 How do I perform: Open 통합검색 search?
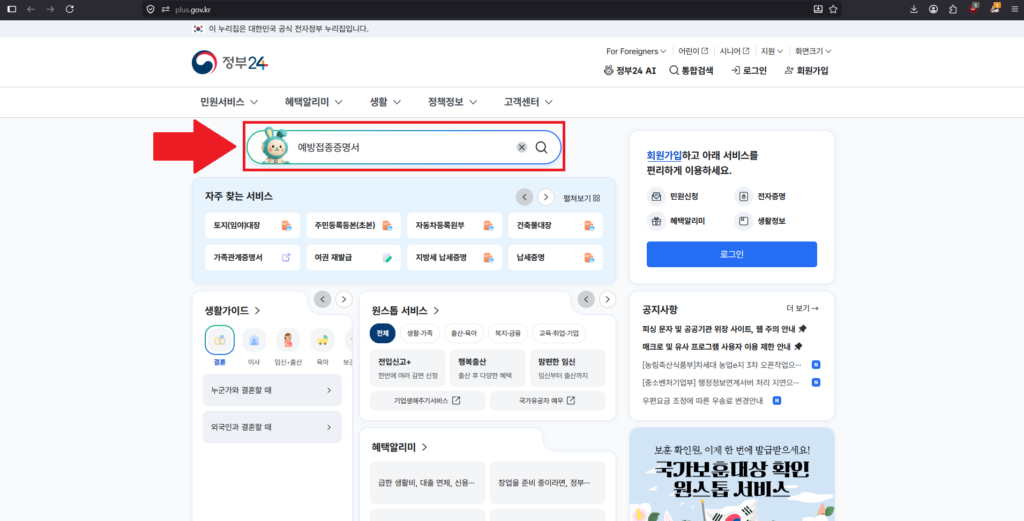click(691, 71)
